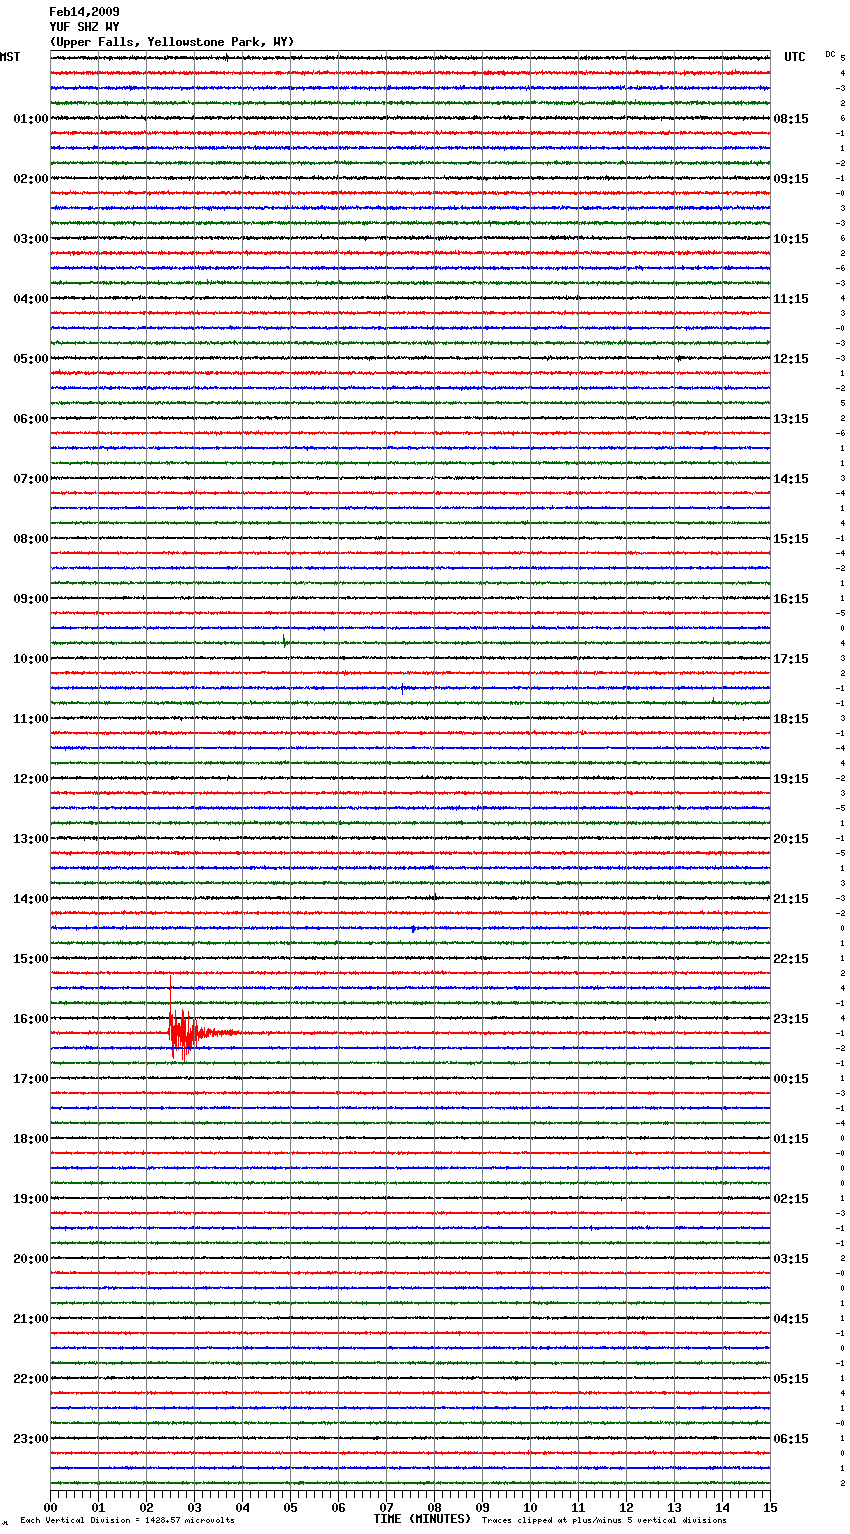Click the 23:00 MST time label
Screen dimensions: 850x1534
click(30, 1439)
